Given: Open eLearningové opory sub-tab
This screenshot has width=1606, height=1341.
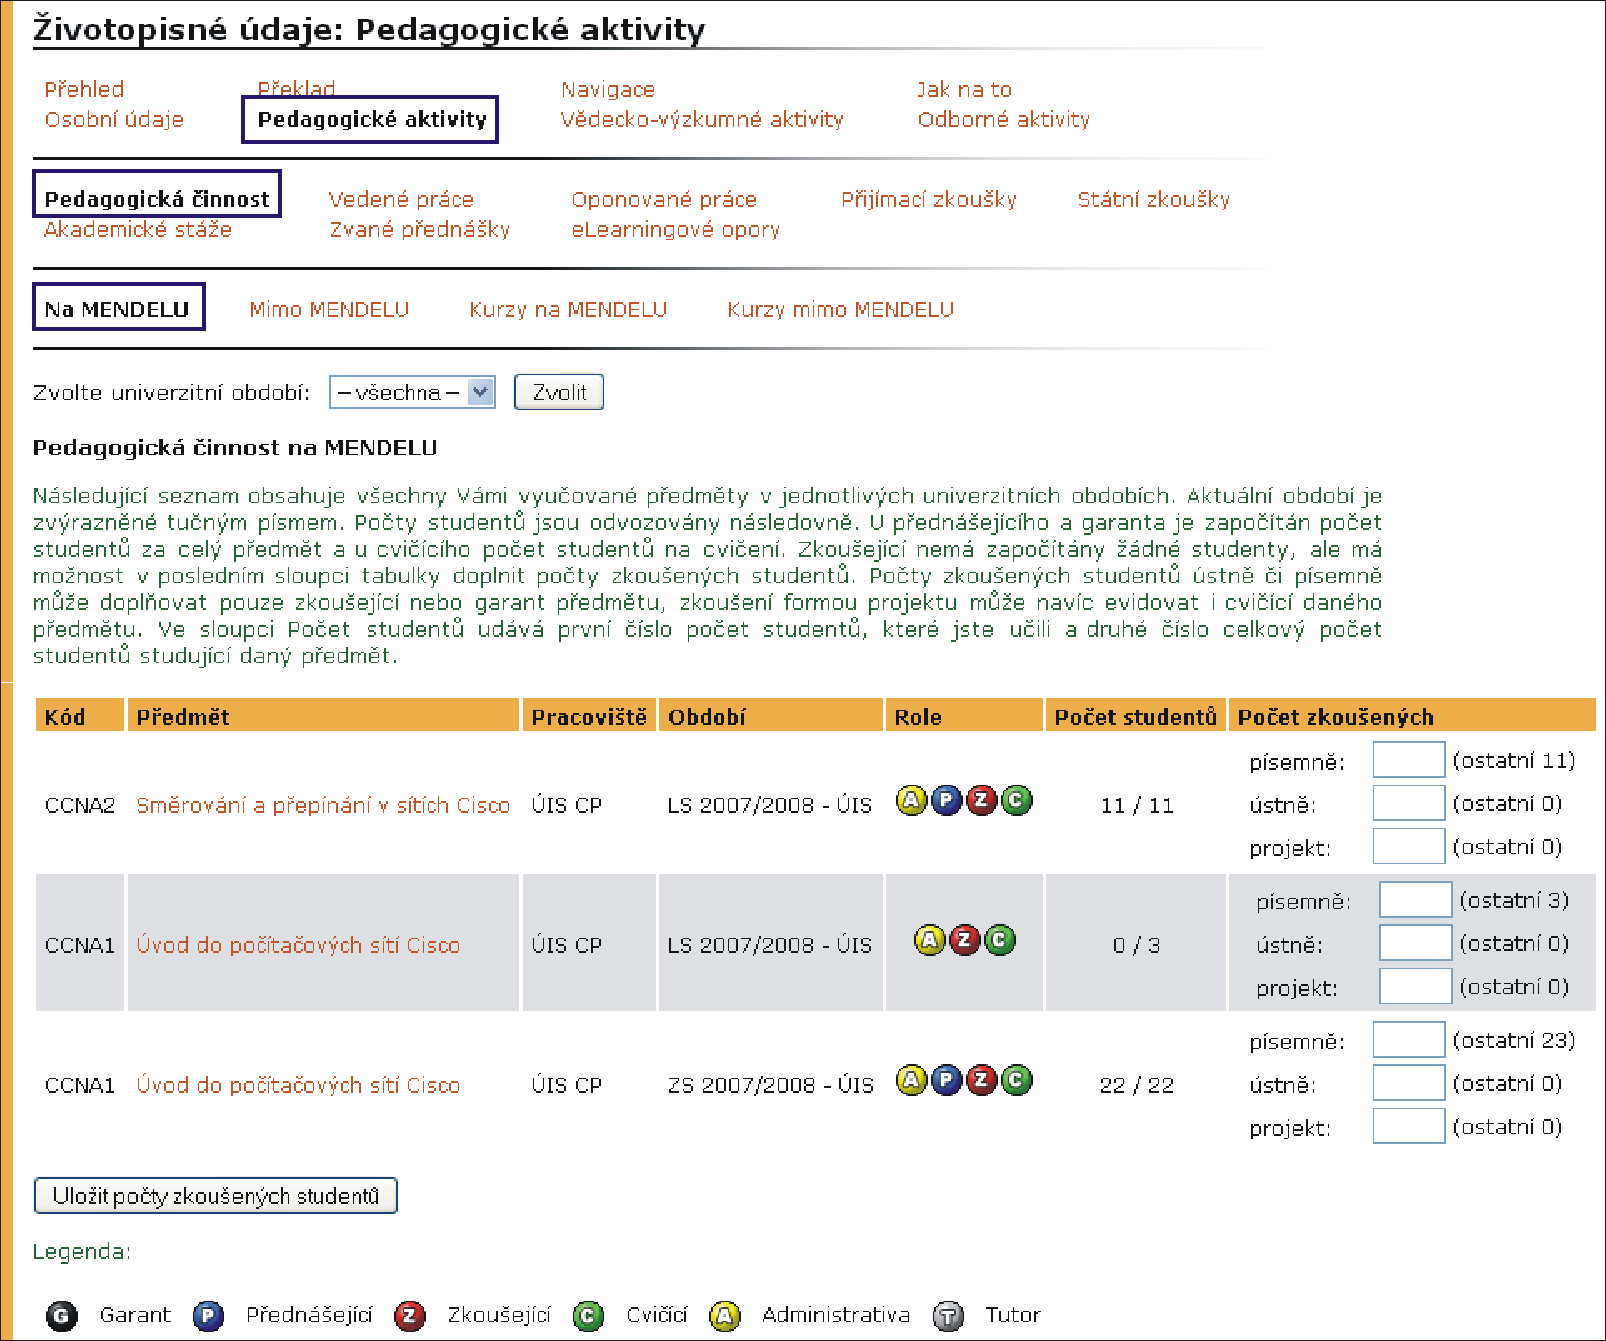Looking at the screenshot, I should click(x=676, y=229).
